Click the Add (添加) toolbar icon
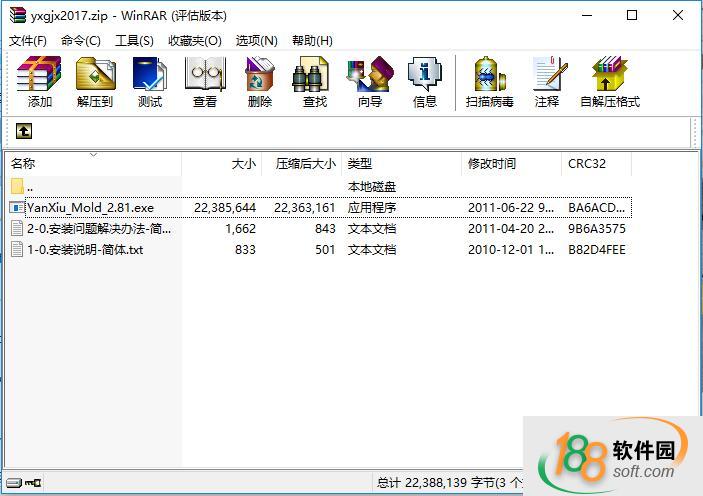Image resolution: width=703 pixels, height=496 pixels. pyautogui.click(x=40, y=82)
